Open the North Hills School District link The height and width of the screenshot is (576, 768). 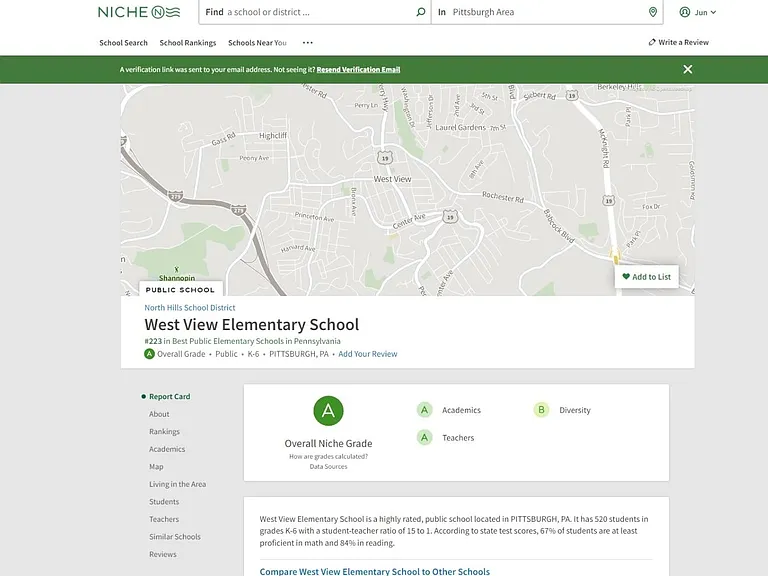pyautogui.click(x=190, y=308)
